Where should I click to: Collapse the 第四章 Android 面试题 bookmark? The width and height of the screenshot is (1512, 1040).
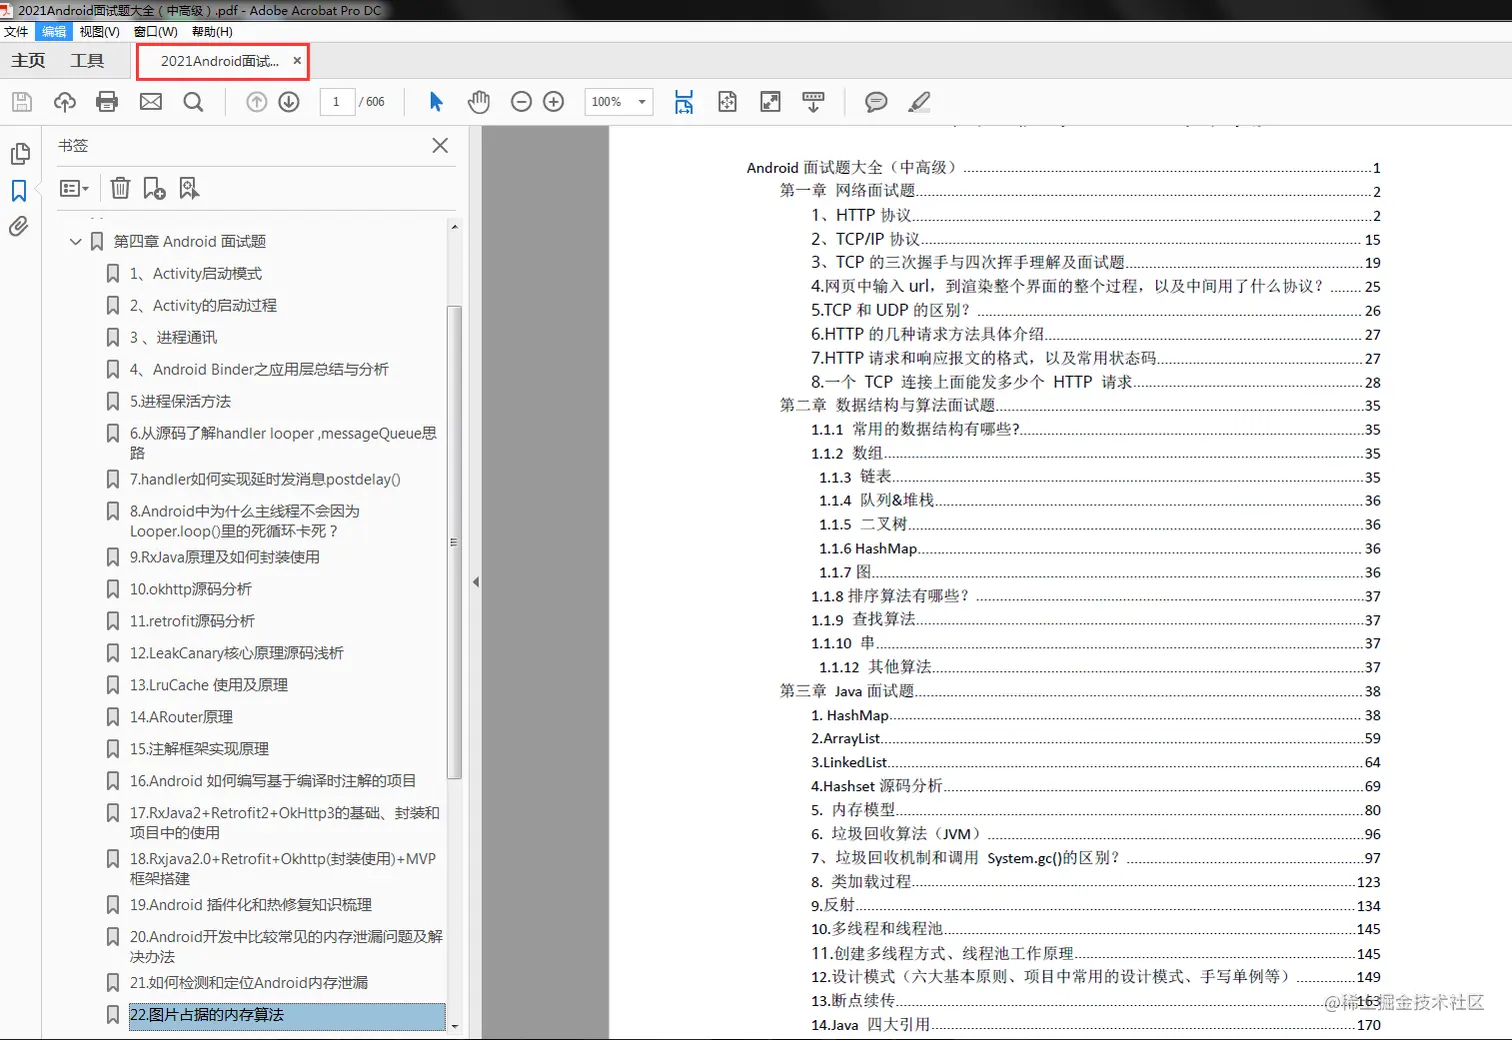click(75, 242)
